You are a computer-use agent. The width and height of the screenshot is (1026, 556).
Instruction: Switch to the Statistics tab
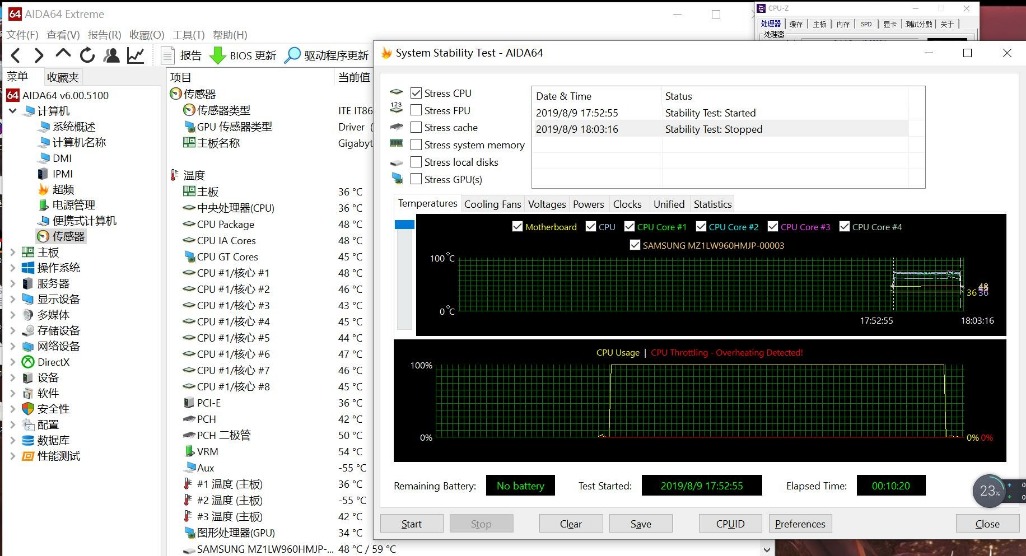(713, 204)
